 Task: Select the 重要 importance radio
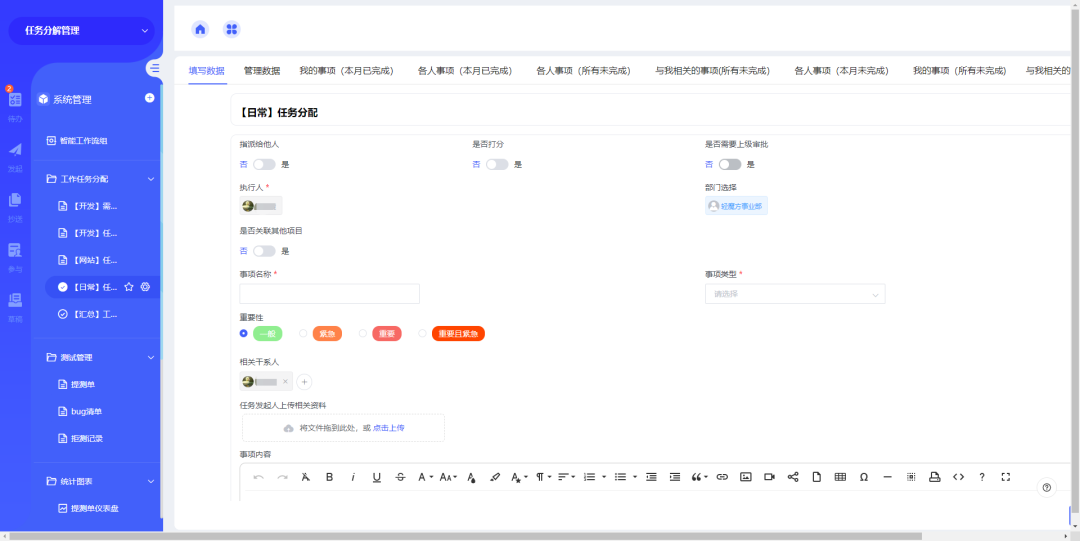(363, 334)
